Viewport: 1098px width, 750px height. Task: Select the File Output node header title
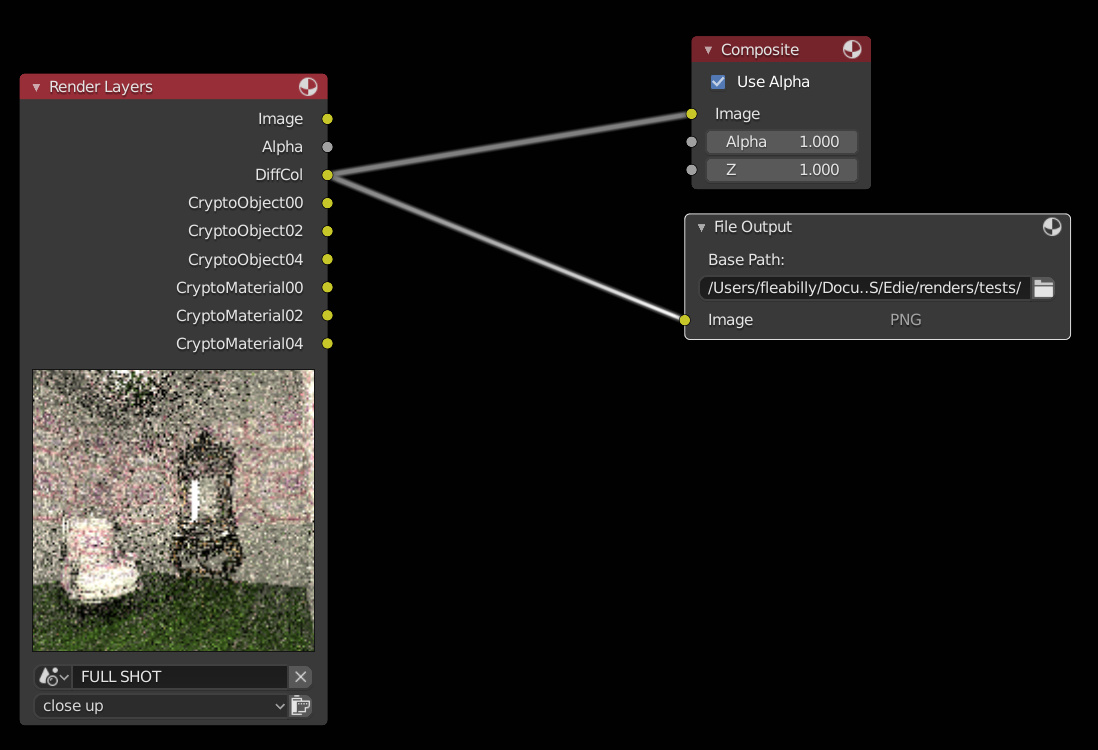pyautogui.click(x=753, y=227)
